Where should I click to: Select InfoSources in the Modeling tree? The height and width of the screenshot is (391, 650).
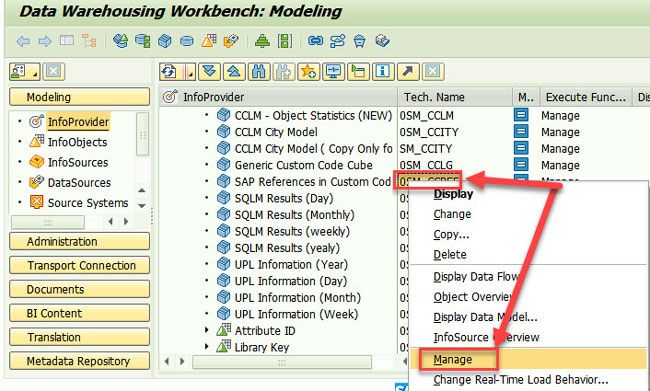(78, 163)
